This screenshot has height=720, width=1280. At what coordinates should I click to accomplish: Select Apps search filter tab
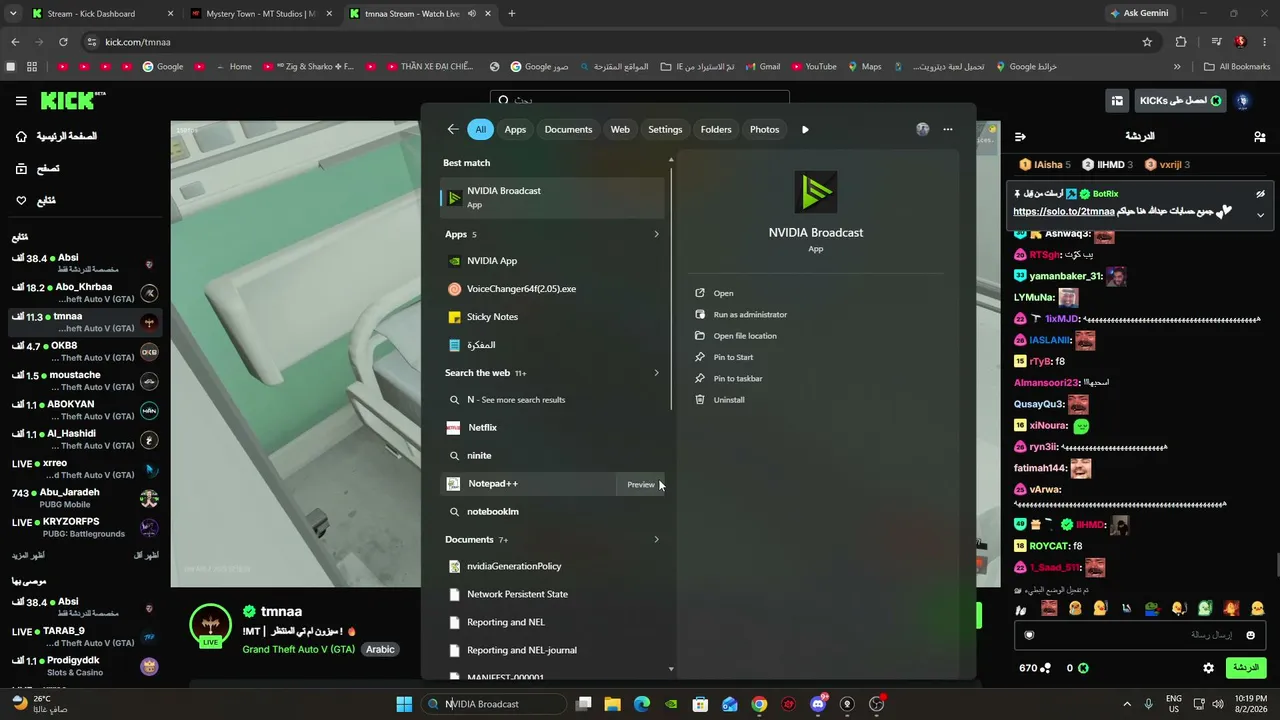tap(515, 129)
